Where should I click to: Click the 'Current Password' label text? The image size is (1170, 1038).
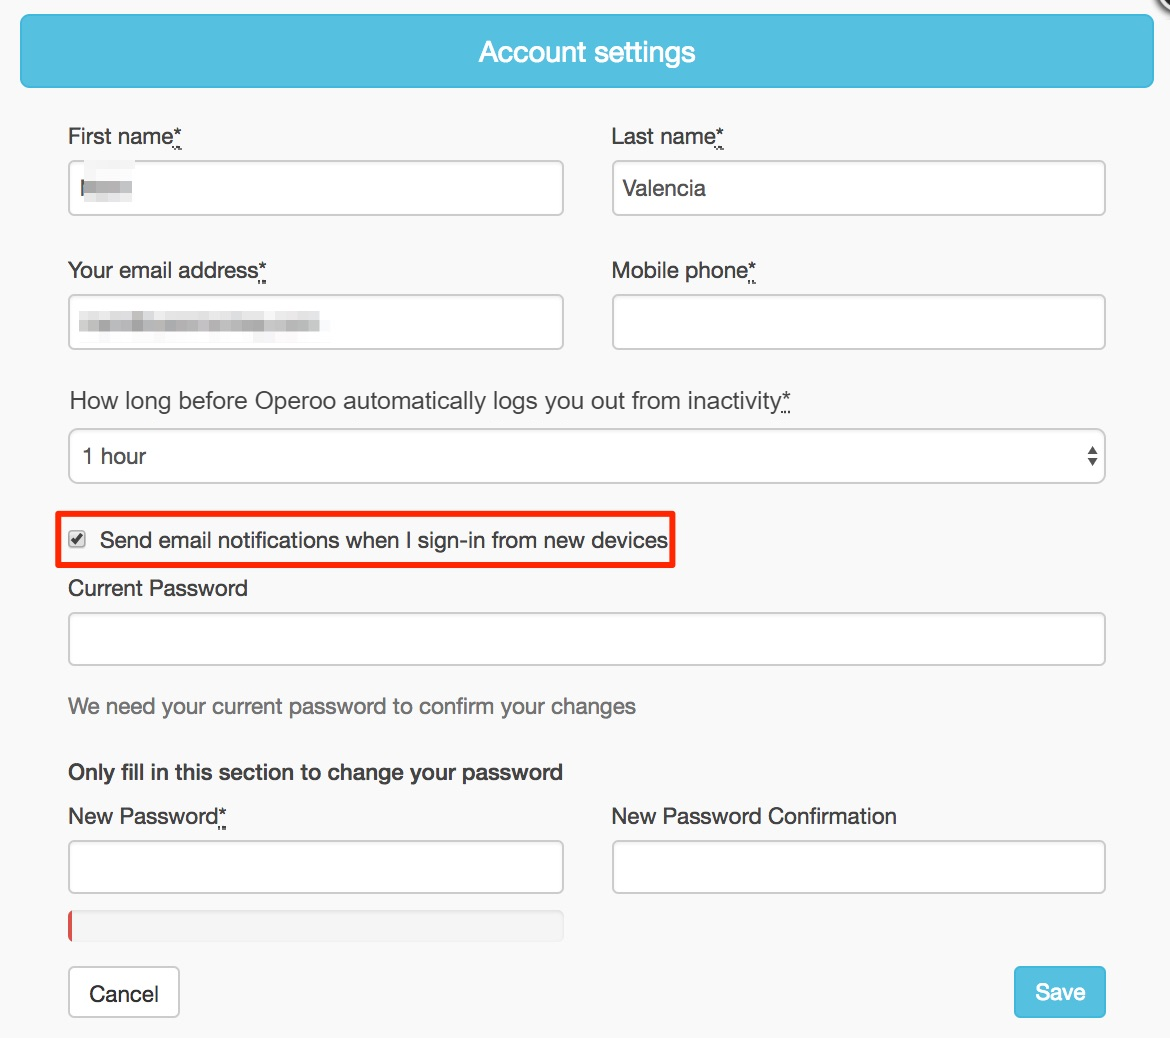point(158,588)
